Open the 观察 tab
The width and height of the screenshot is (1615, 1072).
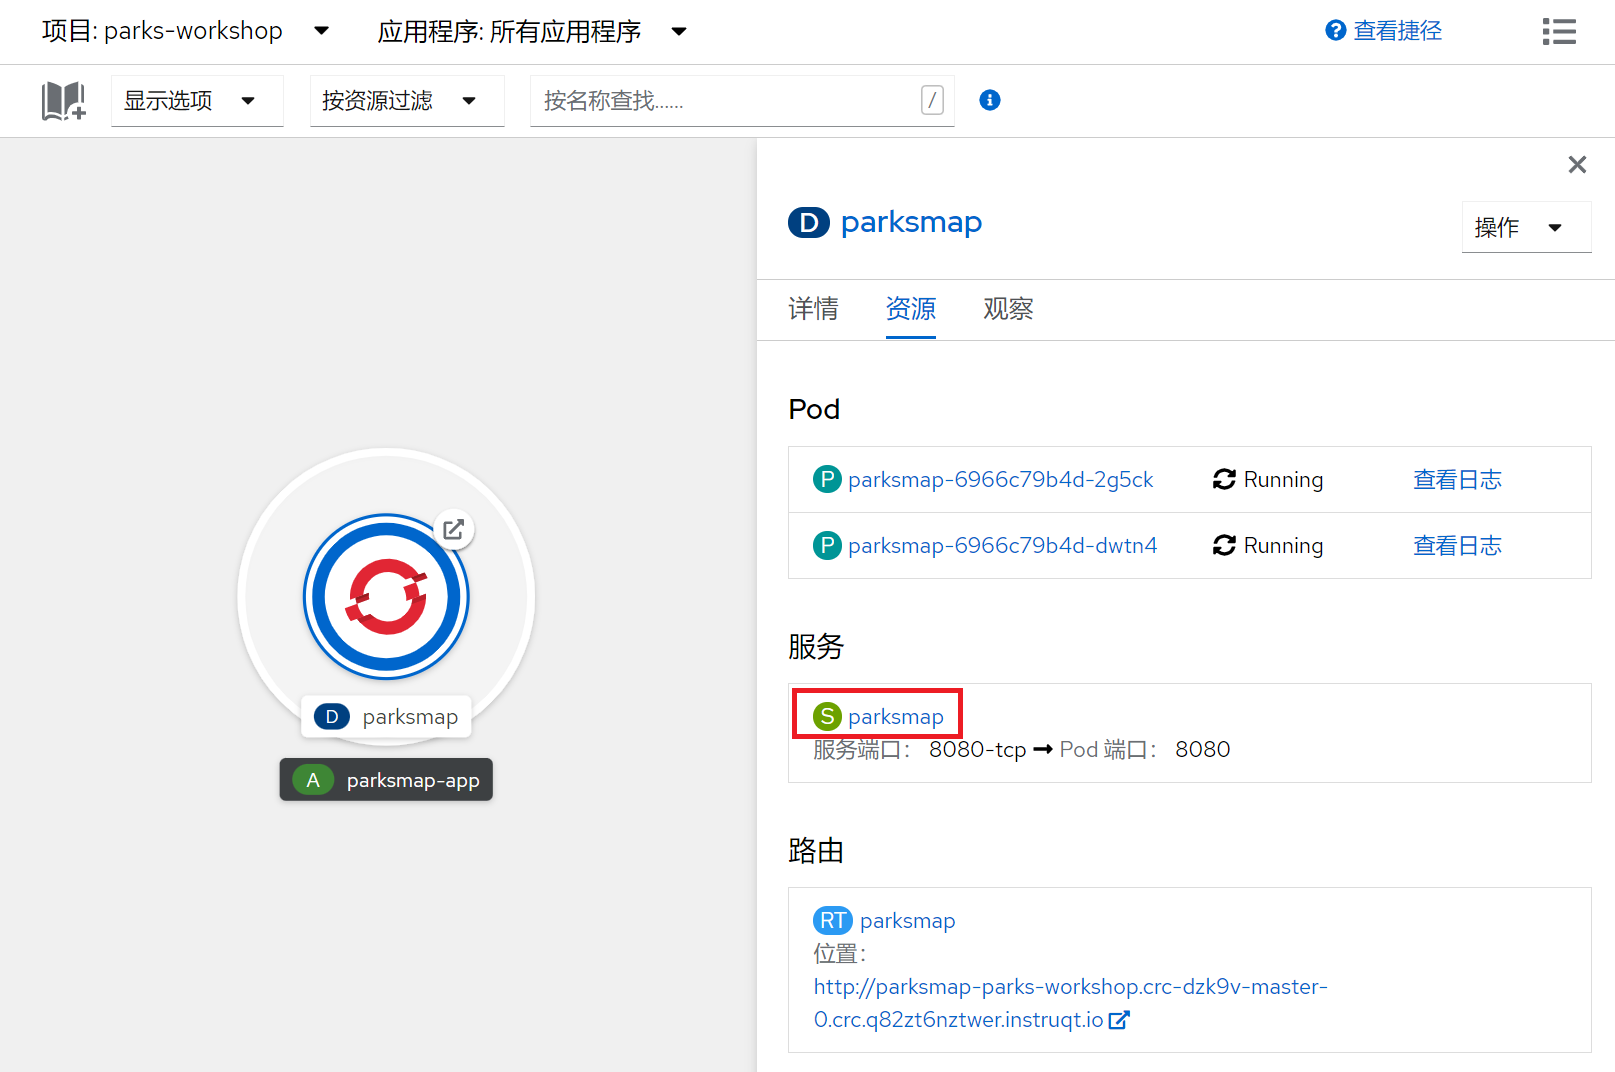tap(1007, 310)
